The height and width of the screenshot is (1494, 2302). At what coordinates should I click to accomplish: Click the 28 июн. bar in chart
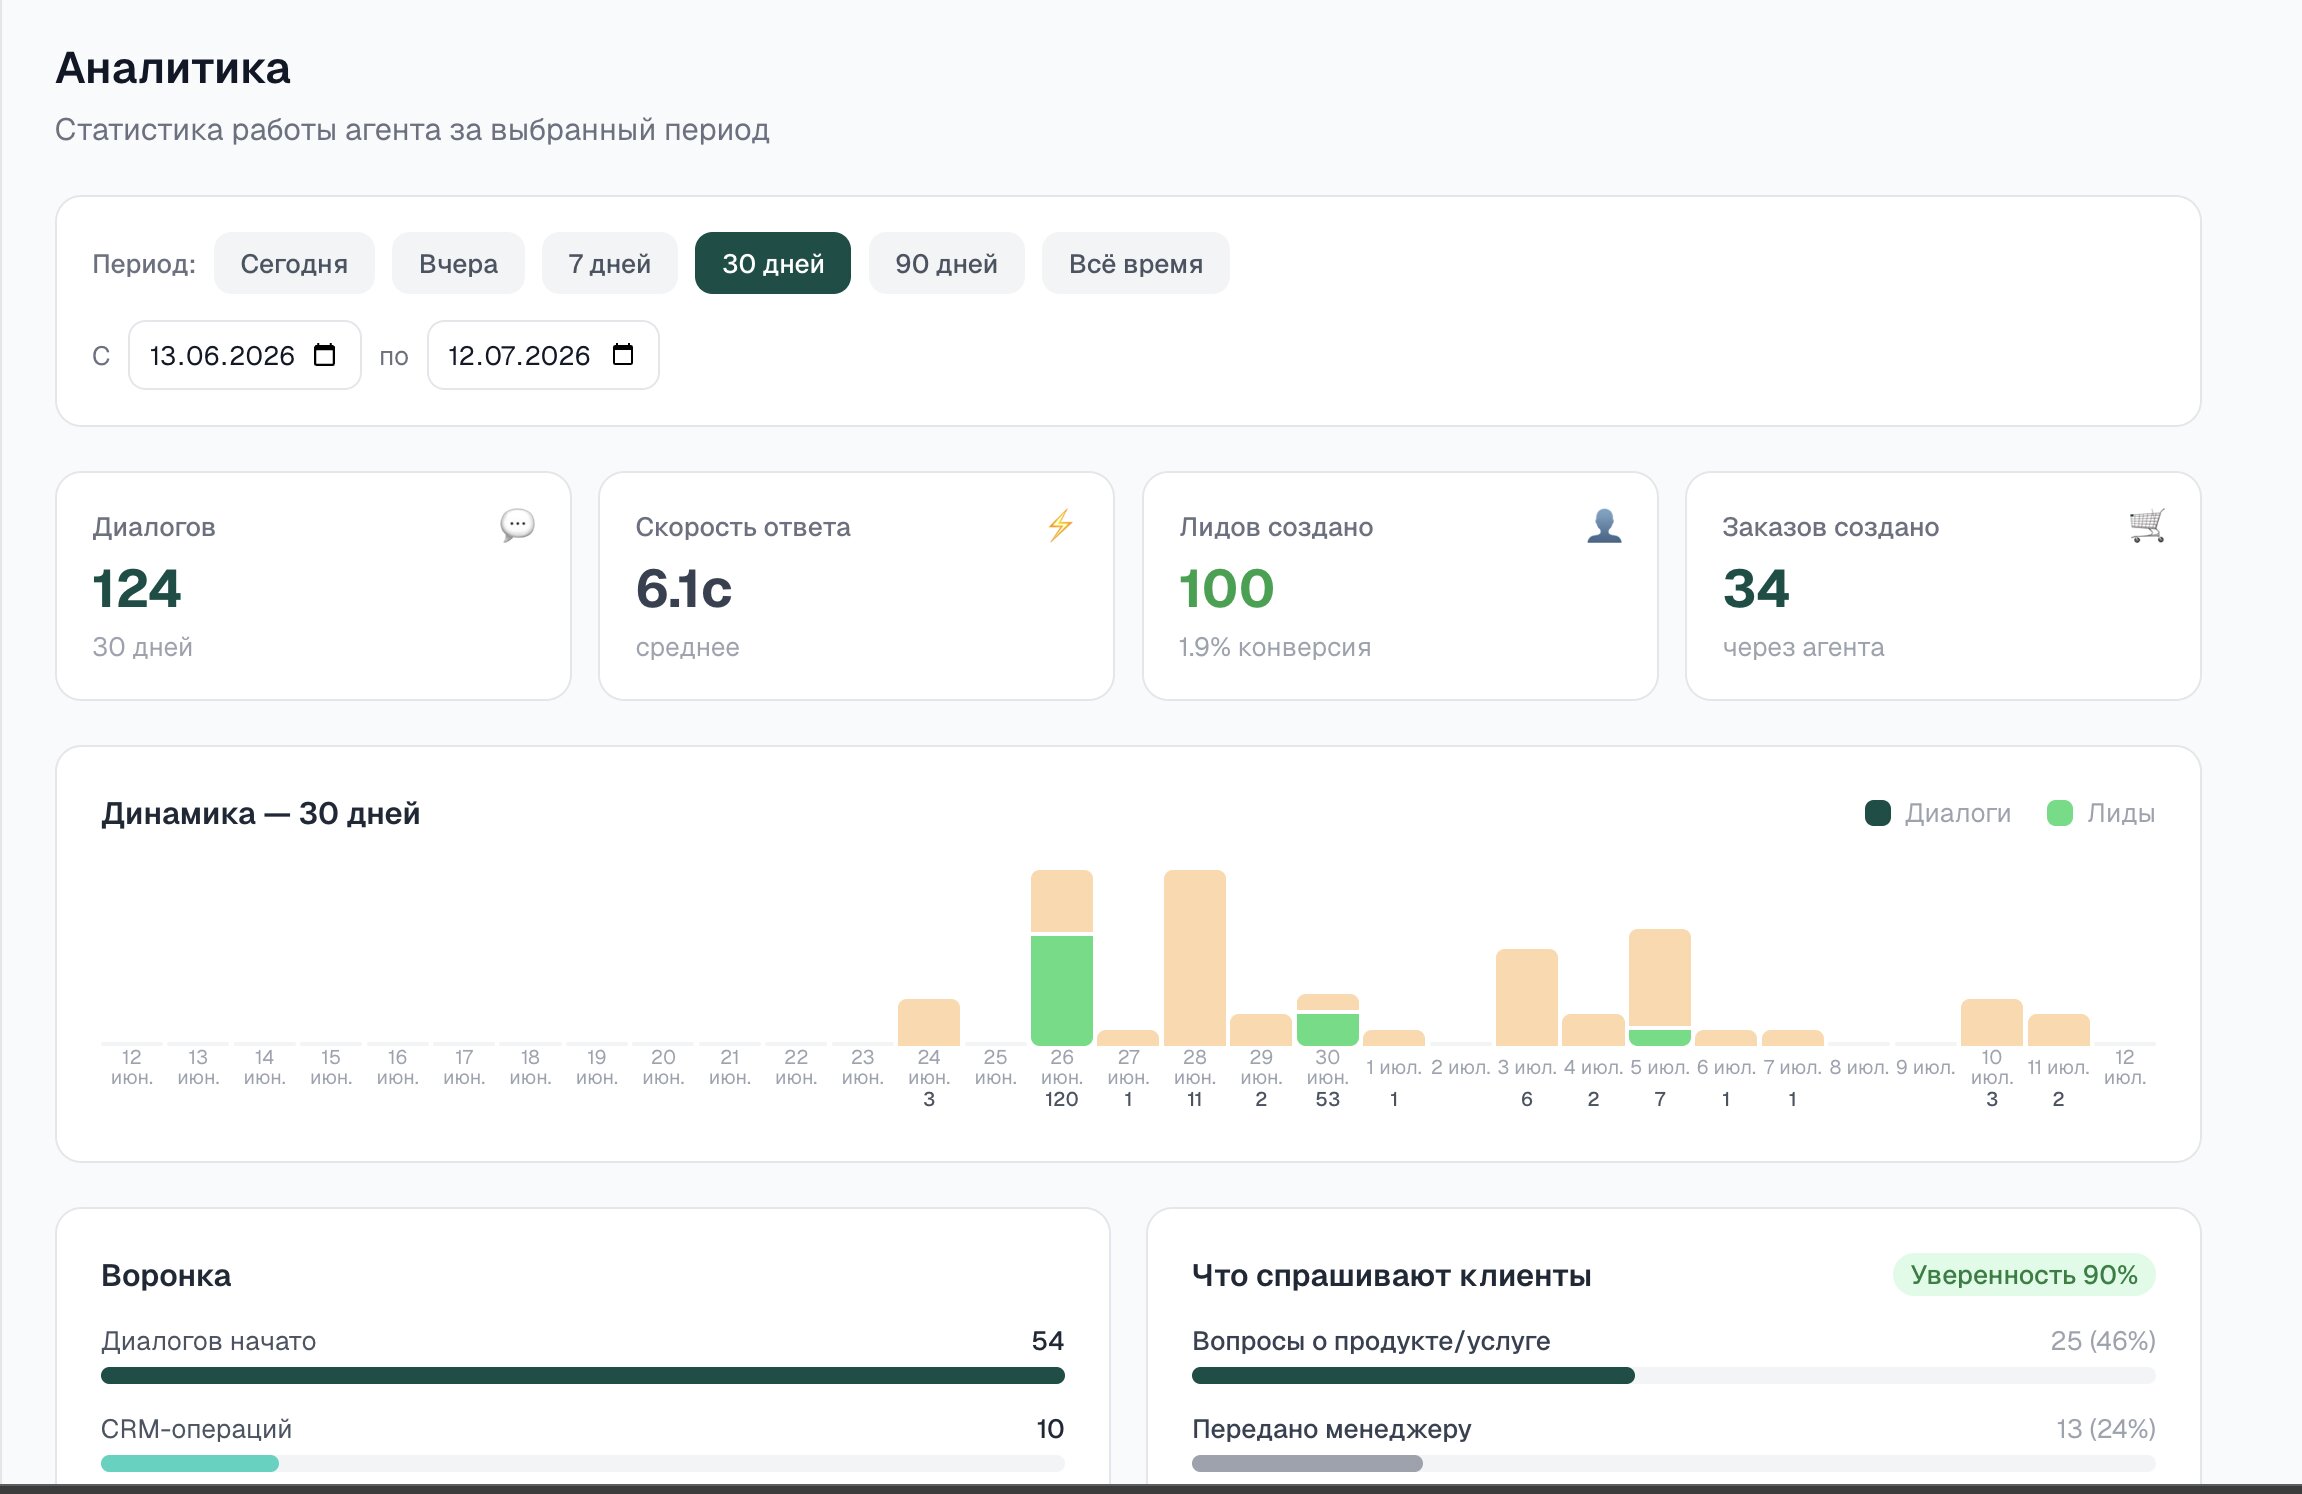click(1195, 958)
